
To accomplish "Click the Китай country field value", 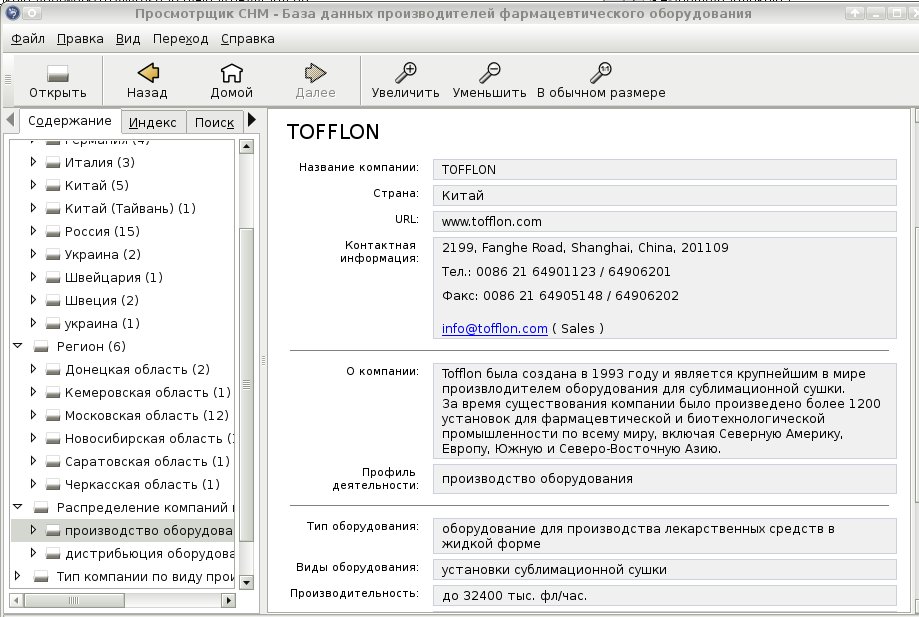I will pos(665,196).
